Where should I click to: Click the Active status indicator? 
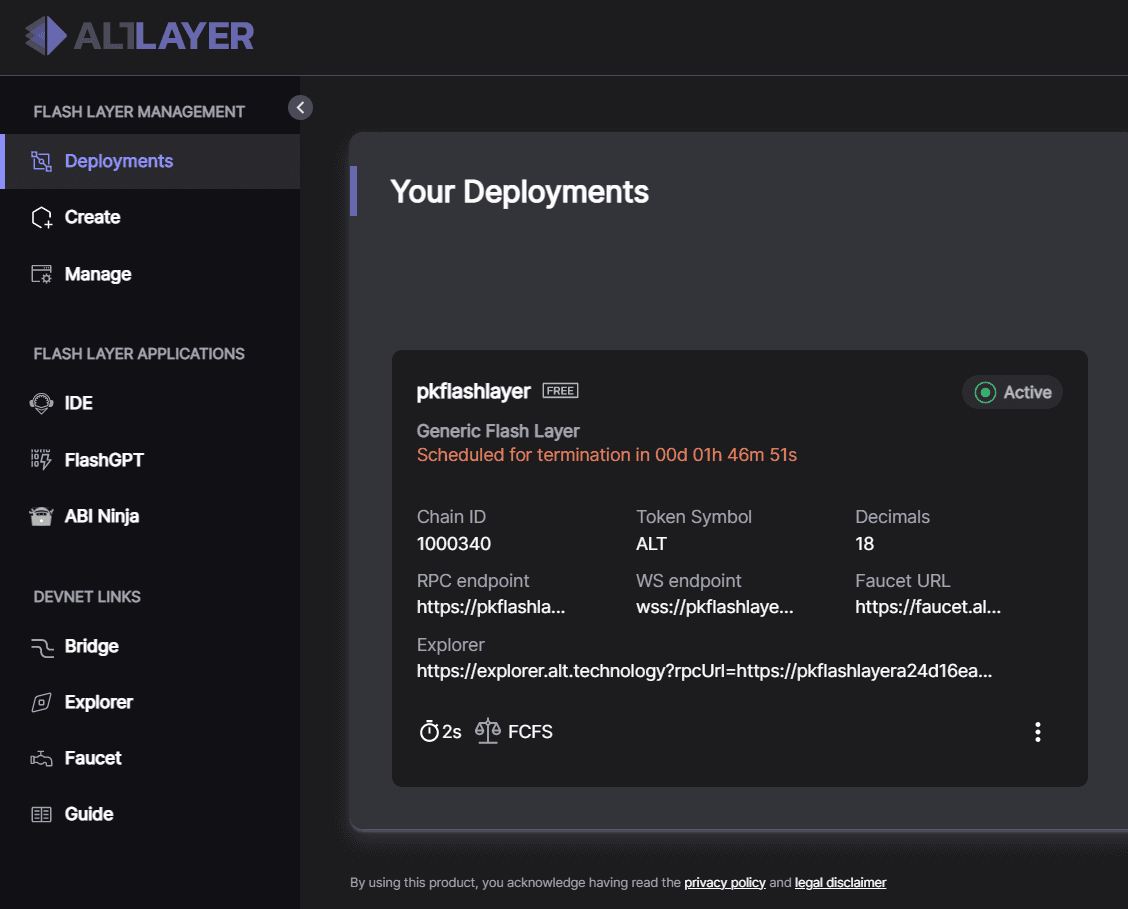(1012, 392)
